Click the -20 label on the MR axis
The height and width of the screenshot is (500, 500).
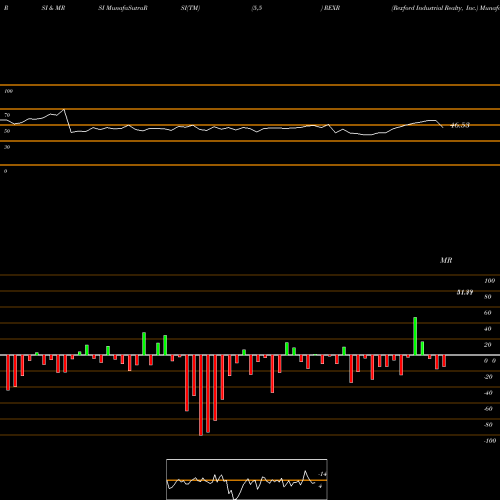(488, 377)
